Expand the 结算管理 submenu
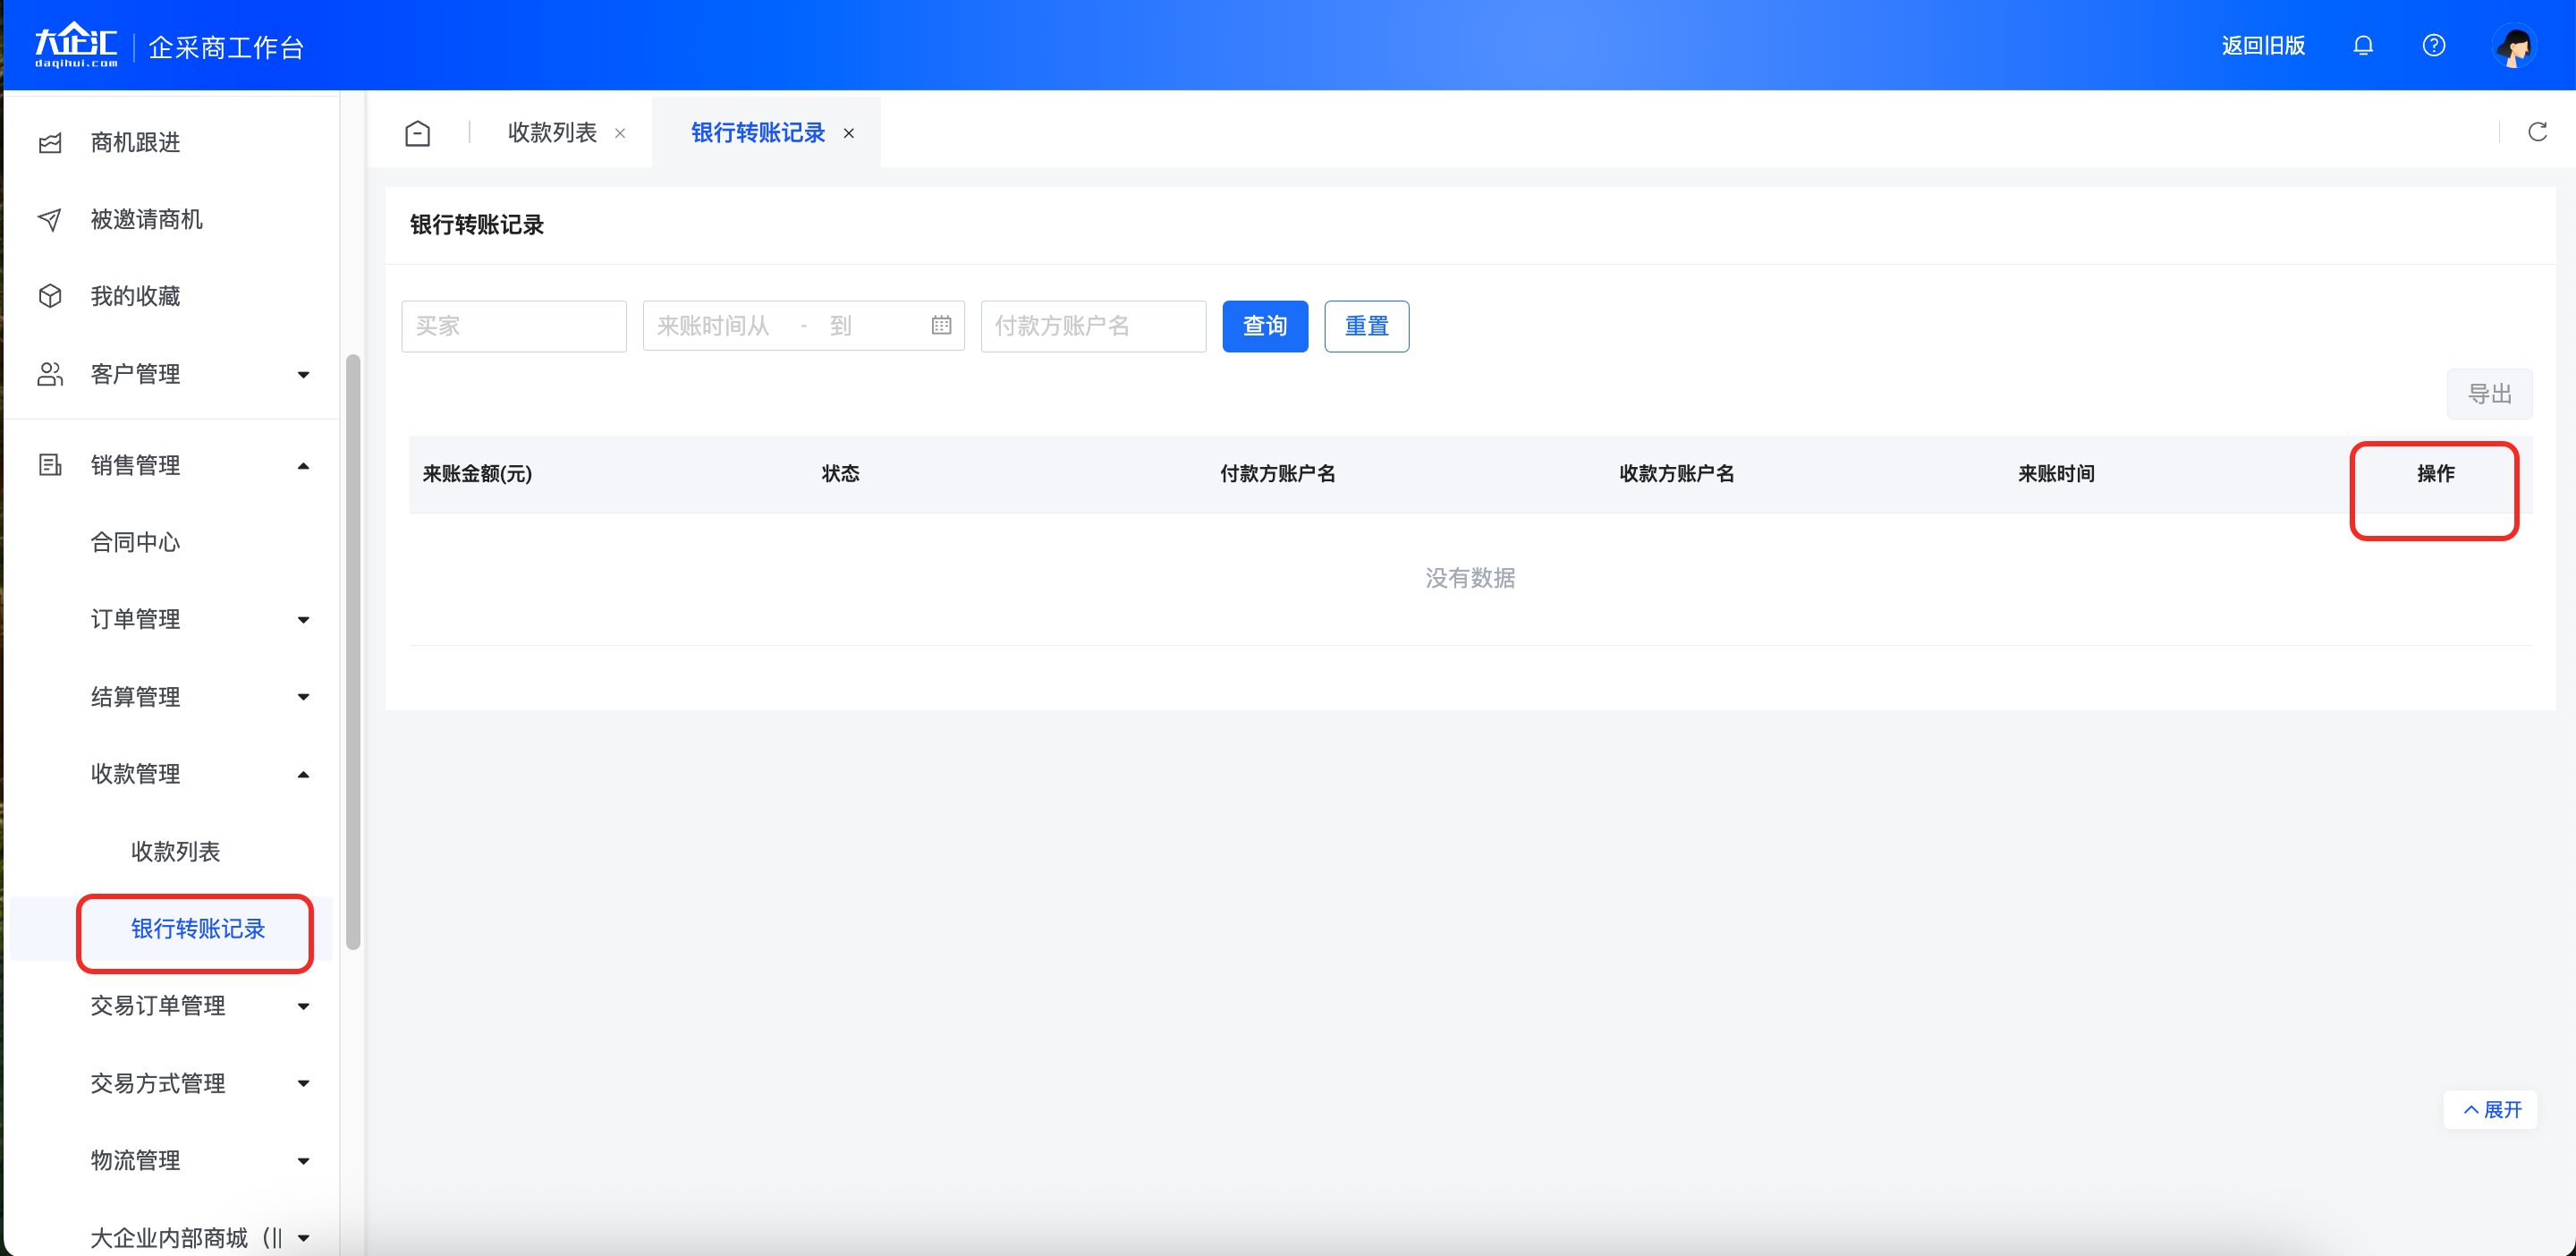The image size is (2576, 1256). click(303, 697)
